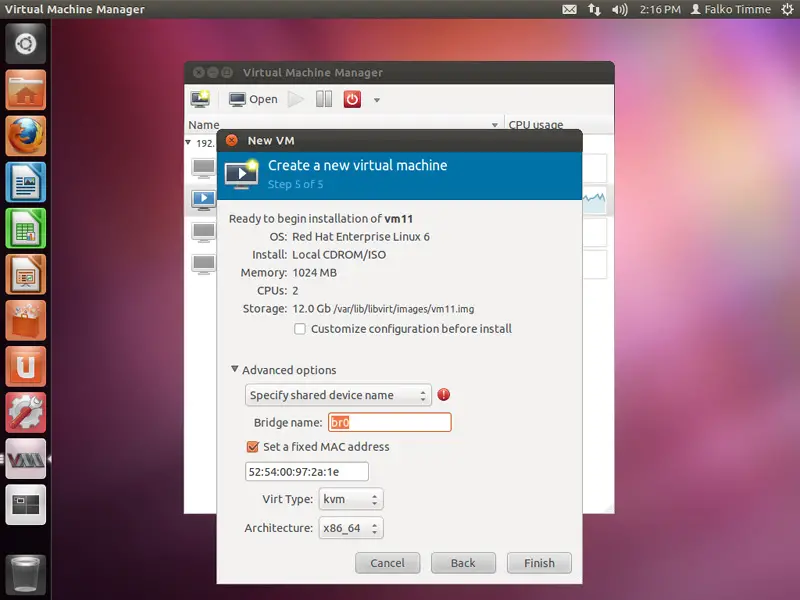Open Home Folder from the launcher

click(x=26, y=90)
